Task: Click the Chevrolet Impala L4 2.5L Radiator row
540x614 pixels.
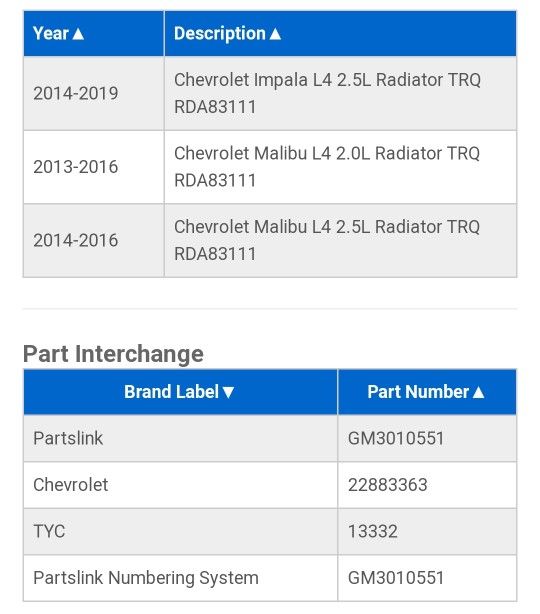Action: click(270, 93)
